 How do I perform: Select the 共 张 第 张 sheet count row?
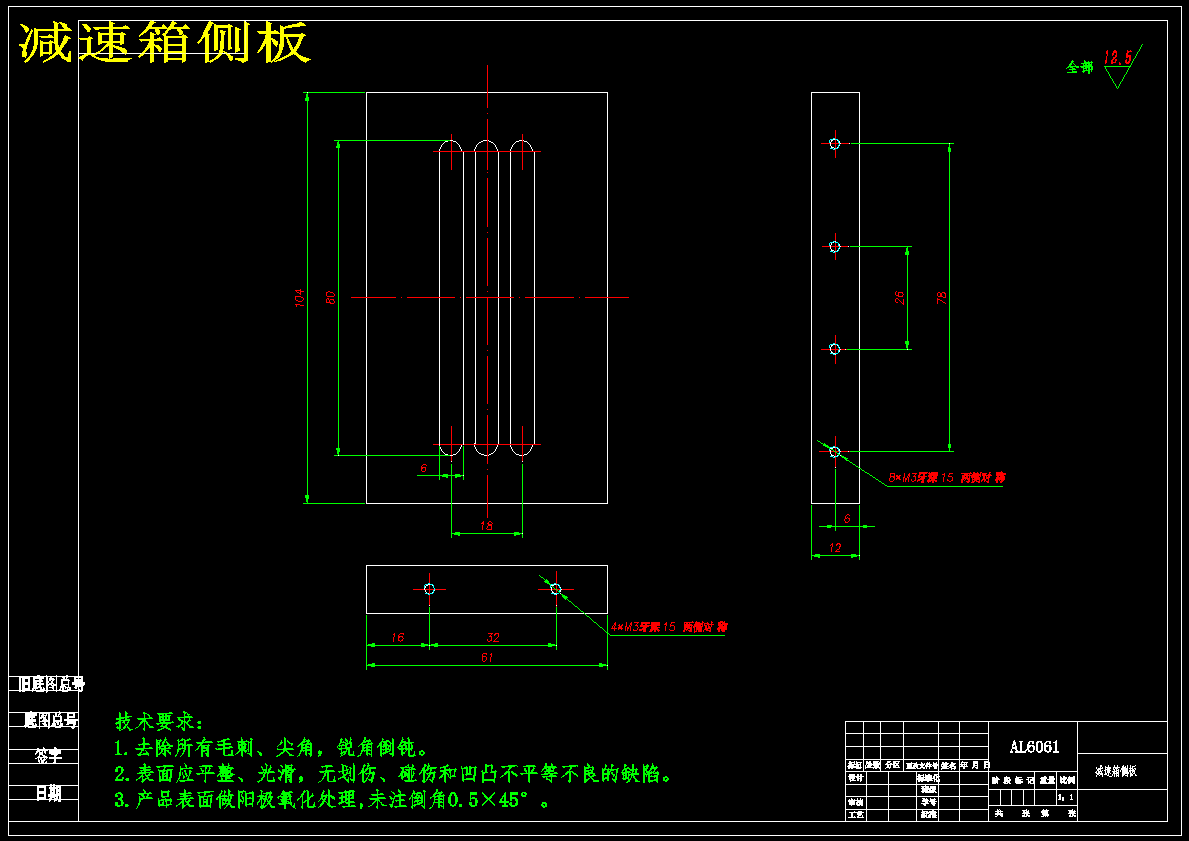pos(1034,814)
